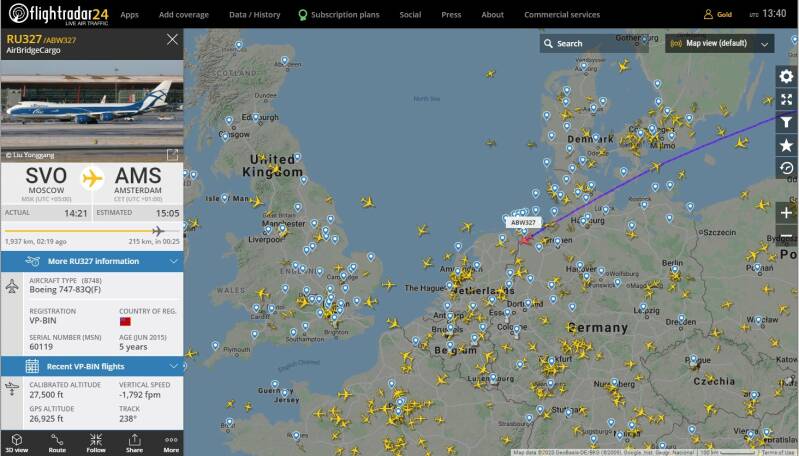Click the search magnifier icon
This screenshot has width=799, height=456.
pos(548,43)
